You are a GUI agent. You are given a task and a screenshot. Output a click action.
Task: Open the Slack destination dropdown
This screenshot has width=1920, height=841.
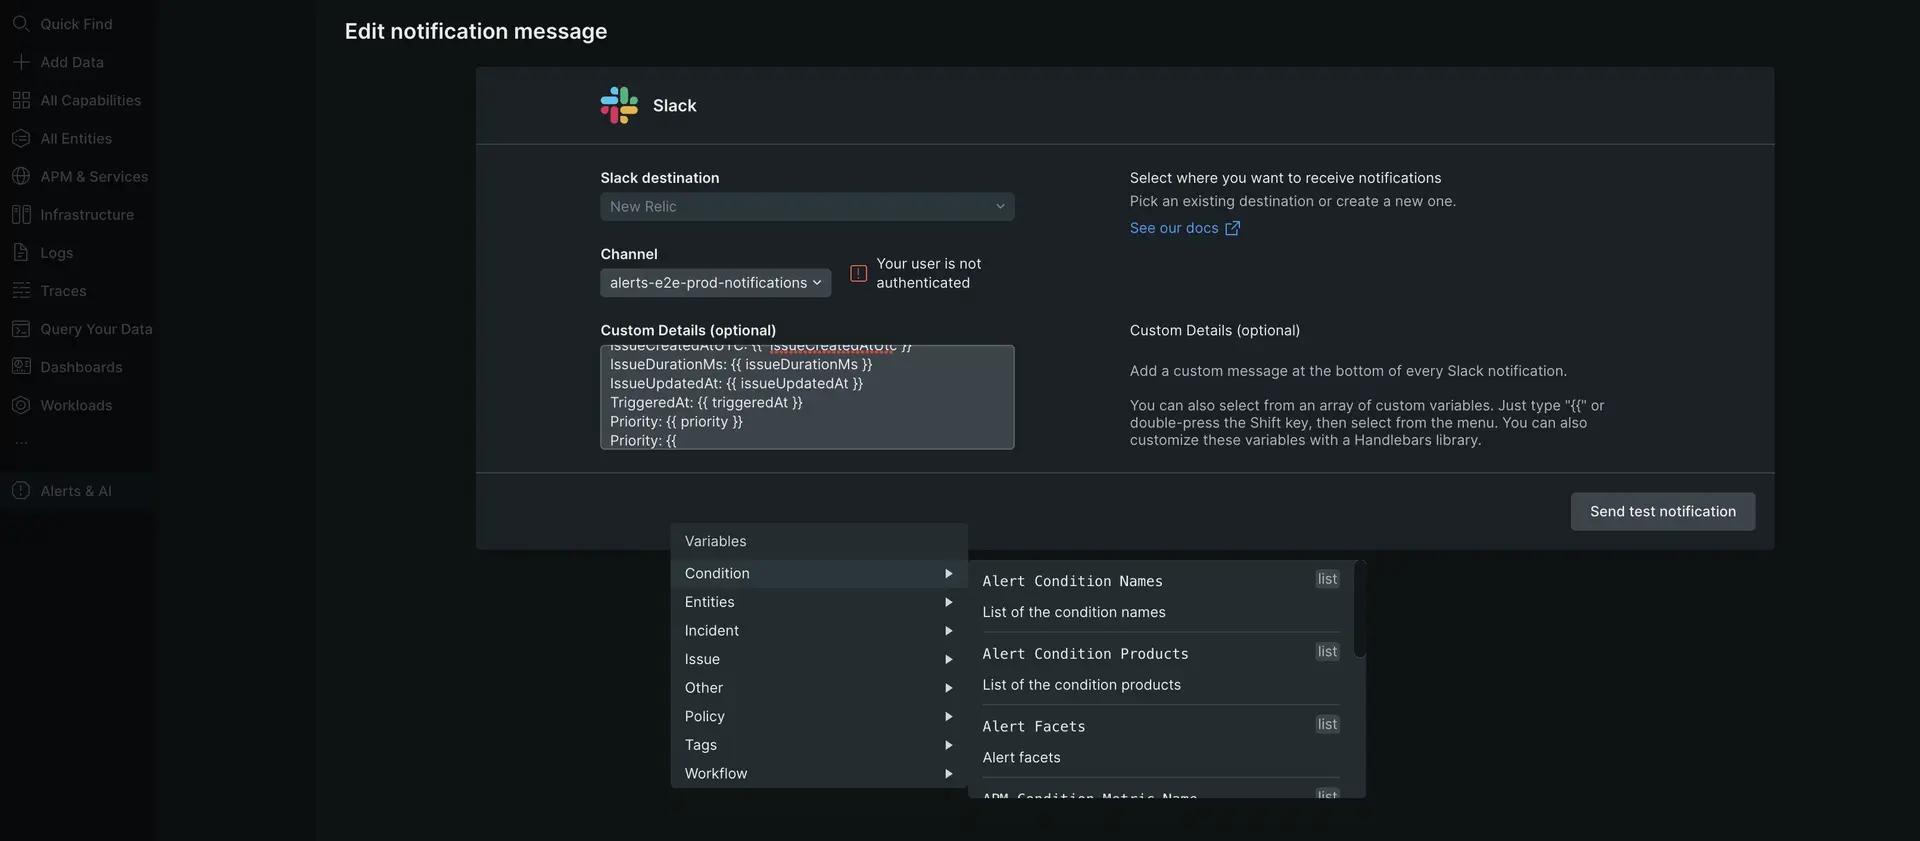(806, 207)
